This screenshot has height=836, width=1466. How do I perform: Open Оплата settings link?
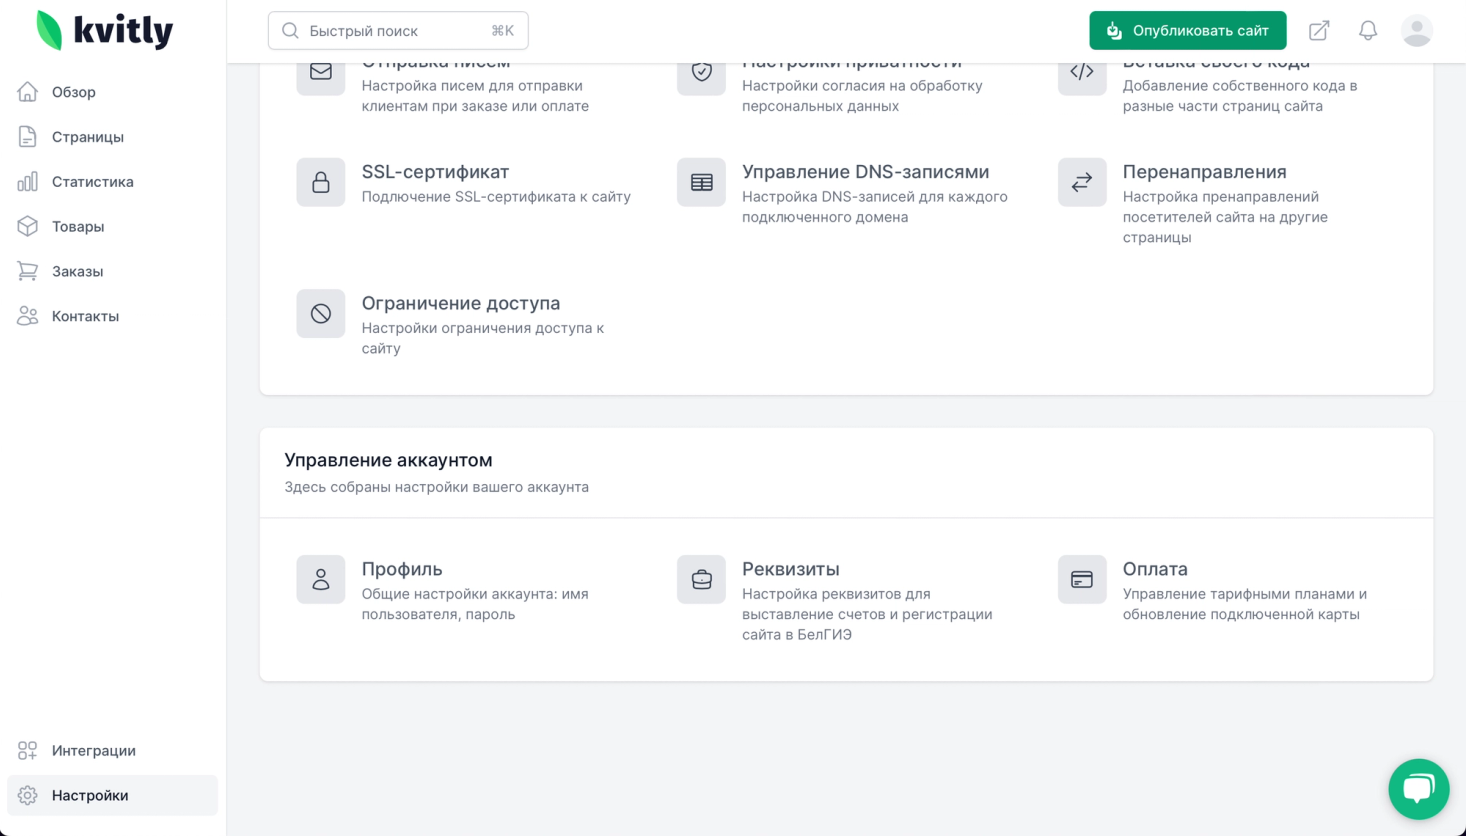coord(1155,569)
